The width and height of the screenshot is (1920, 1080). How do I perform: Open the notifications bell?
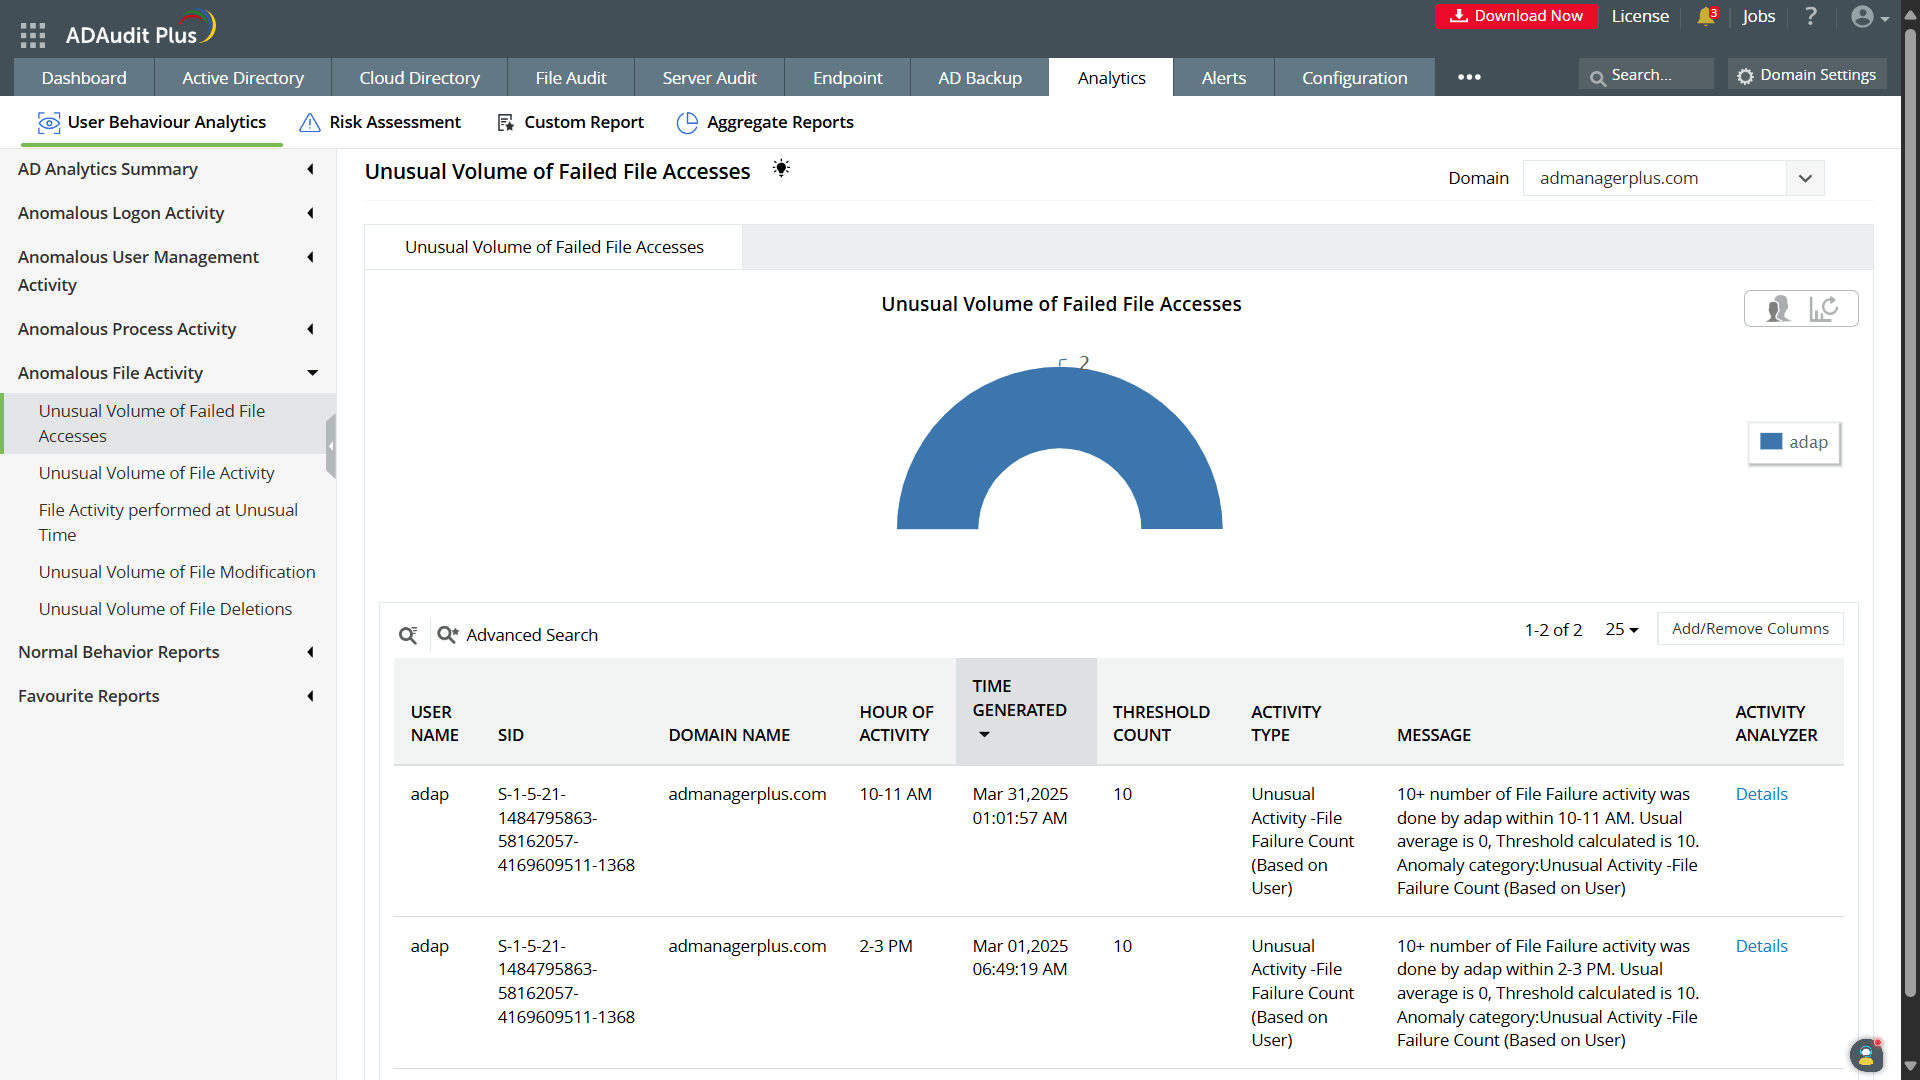[x=1706, y=16]
